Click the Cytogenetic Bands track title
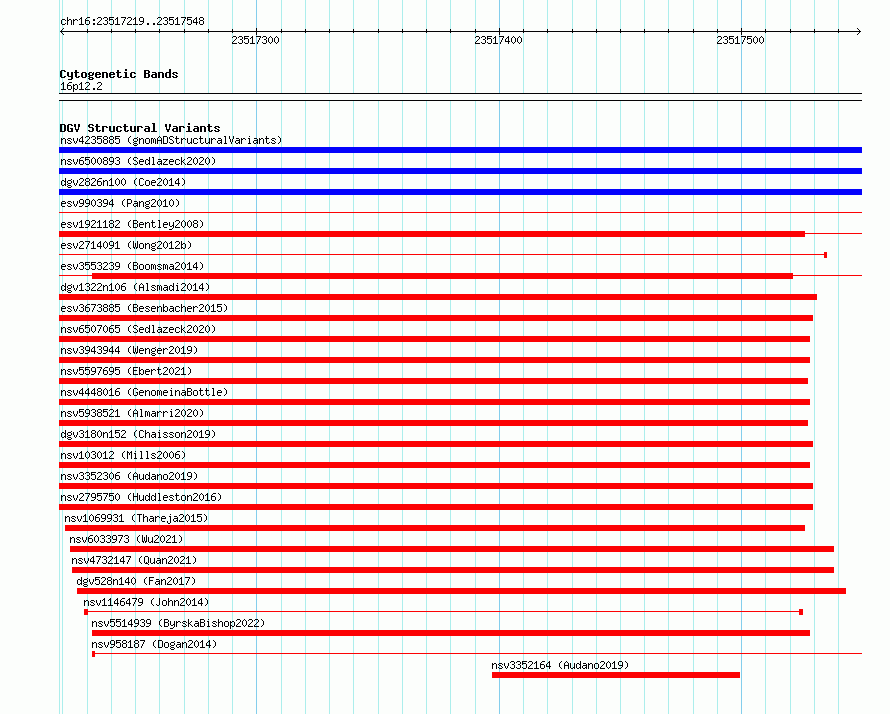Screen dimensions: 890x714 point(119,74)
